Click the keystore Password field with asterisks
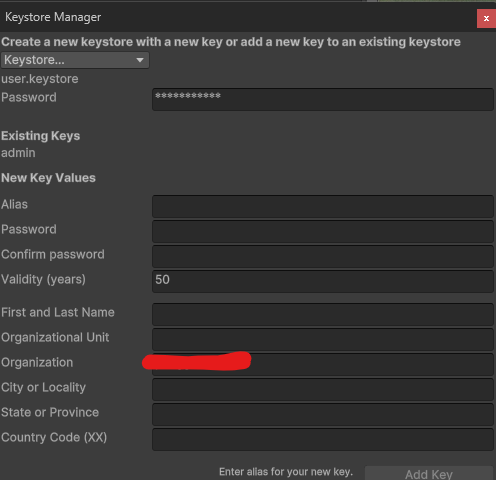 (323, 99)
